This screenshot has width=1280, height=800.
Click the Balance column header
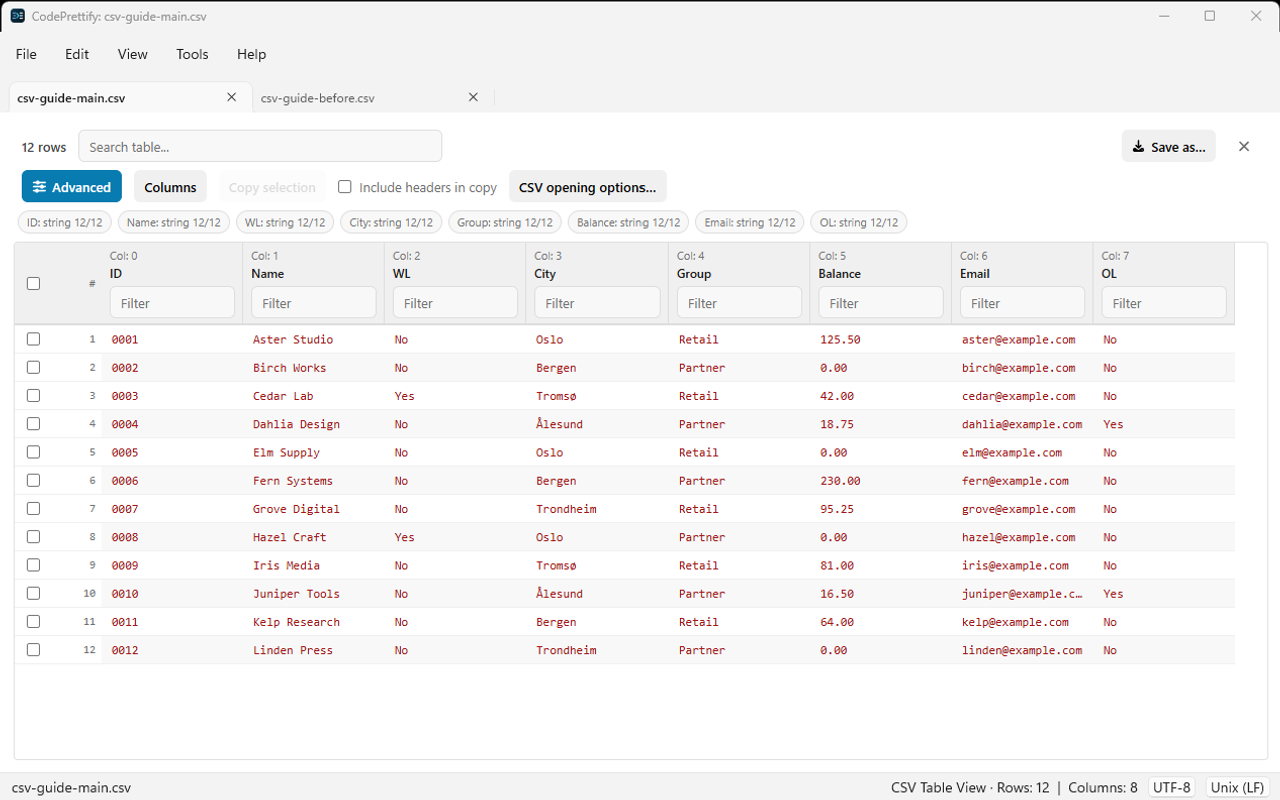(840, 273)
